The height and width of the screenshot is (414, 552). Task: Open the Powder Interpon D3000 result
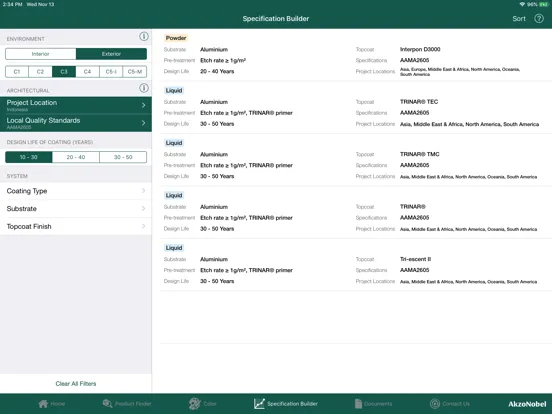pos(356,55)
